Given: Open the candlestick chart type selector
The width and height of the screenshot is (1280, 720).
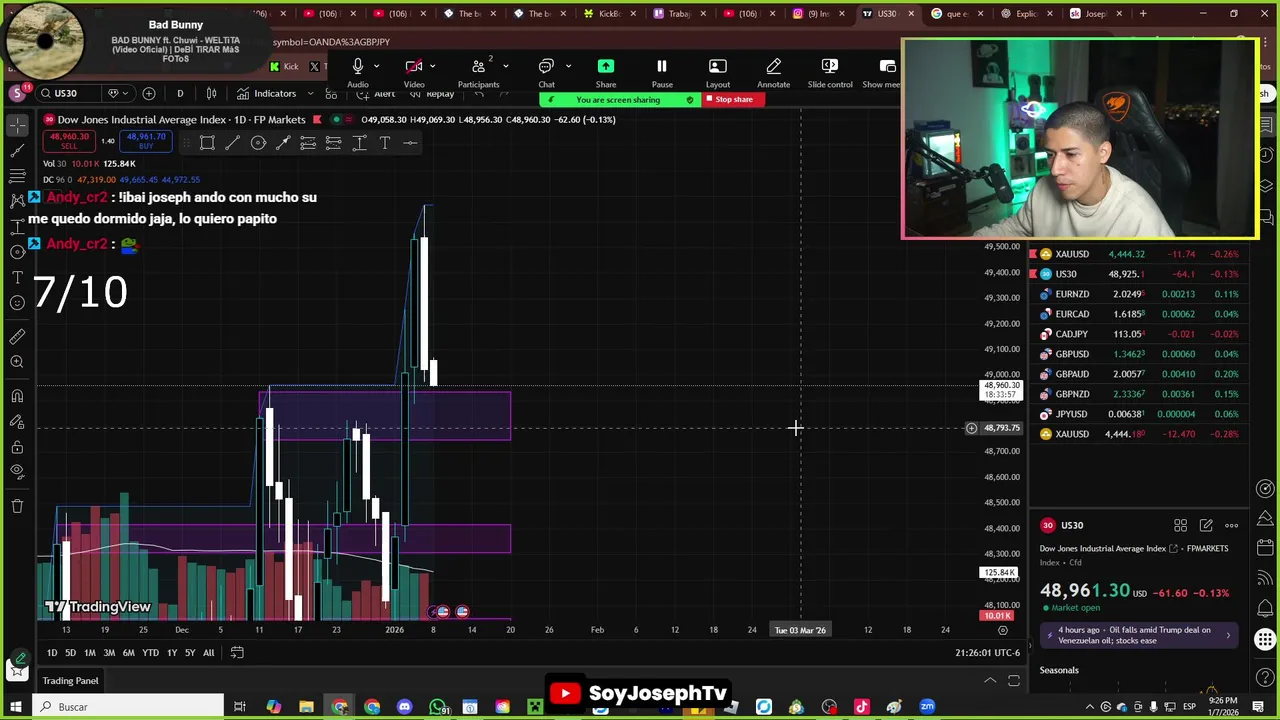Looking at the screenshot, I should tap(211, 93).
